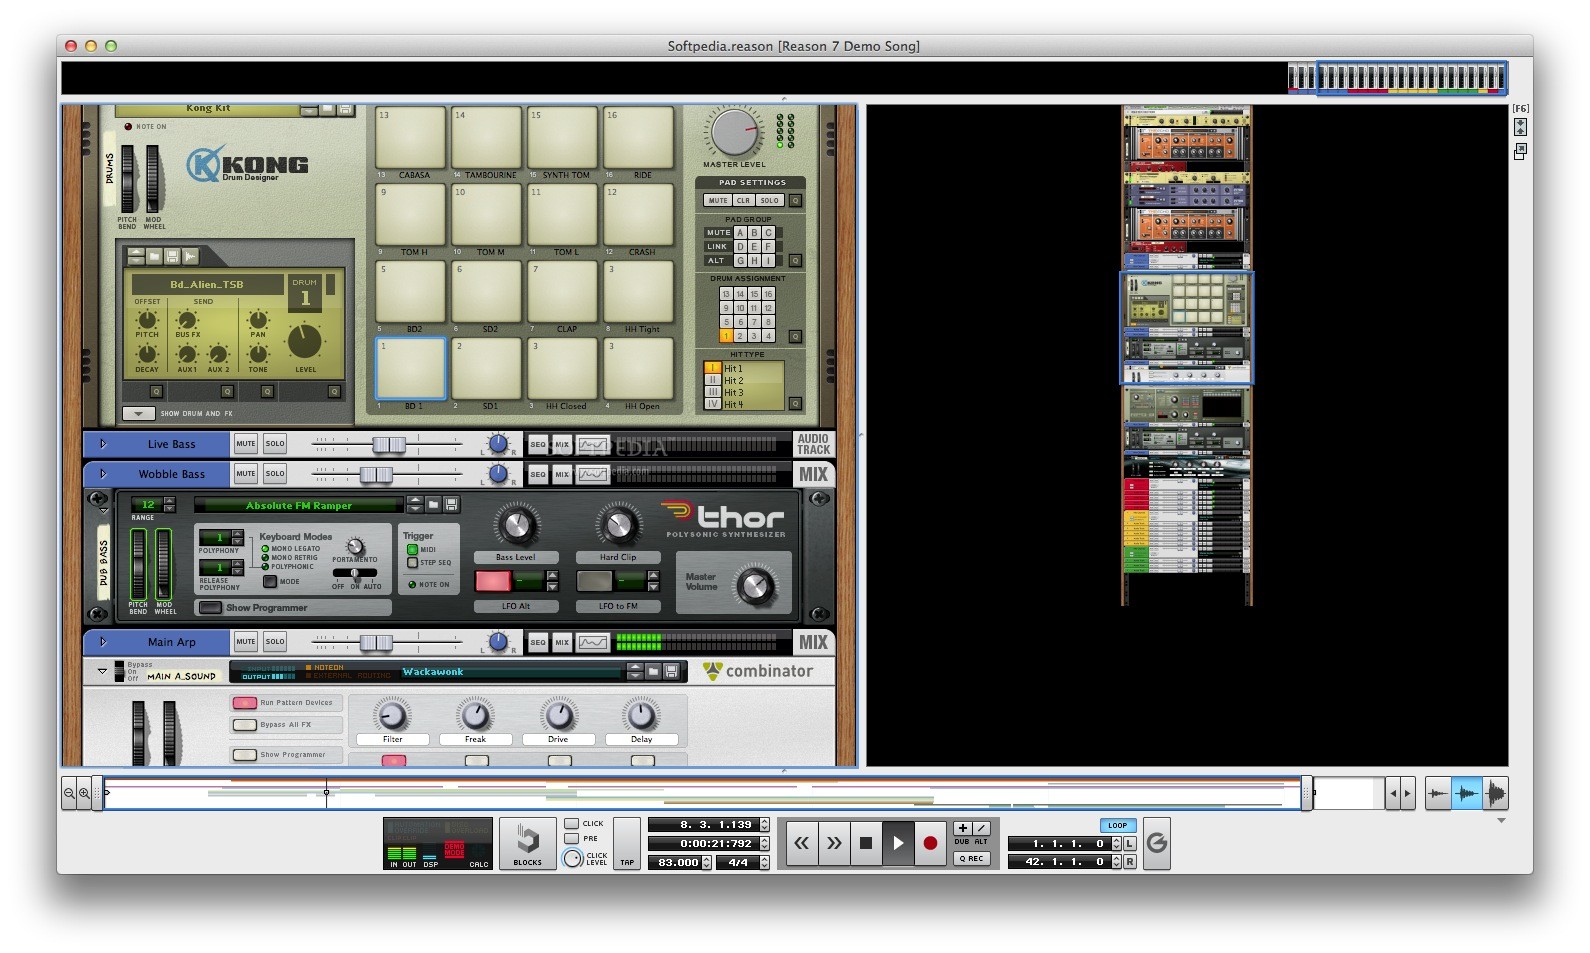Trigger the CLAP pad on Kong
This screenshot has width=1590, height=953.
[x=563, y=292]
